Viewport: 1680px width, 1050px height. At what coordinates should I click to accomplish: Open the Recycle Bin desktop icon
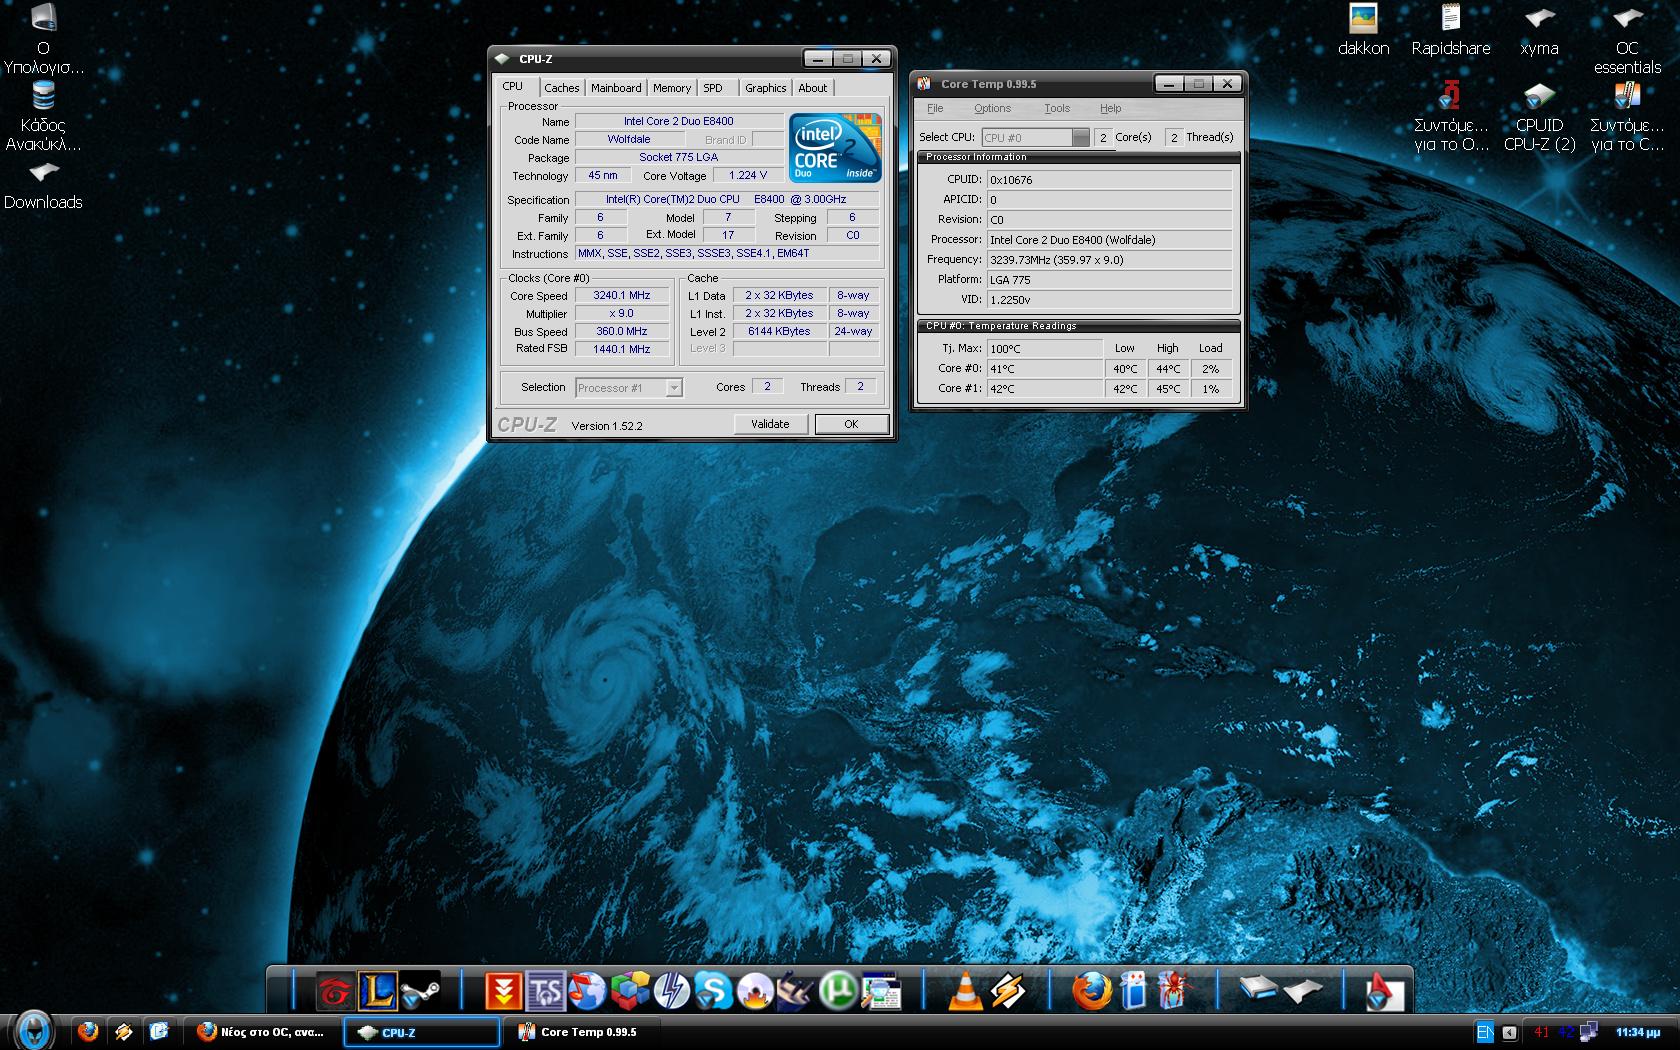coord(43,117)
